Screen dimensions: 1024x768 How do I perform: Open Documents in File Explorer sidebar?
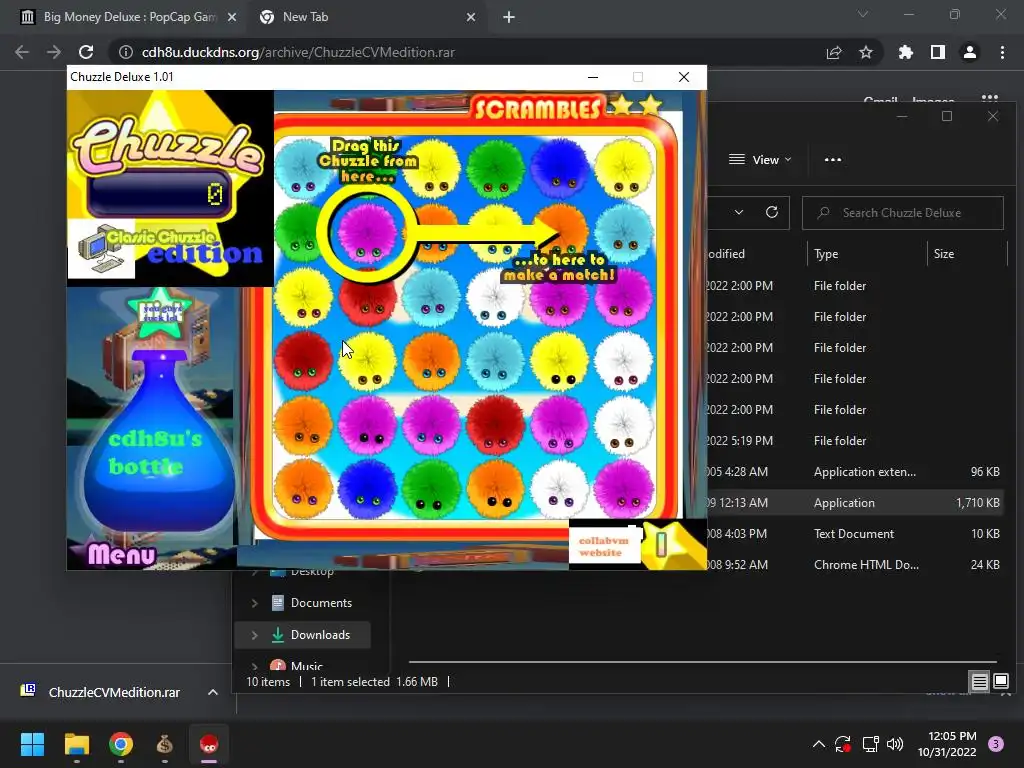click(x=321, y=603)
